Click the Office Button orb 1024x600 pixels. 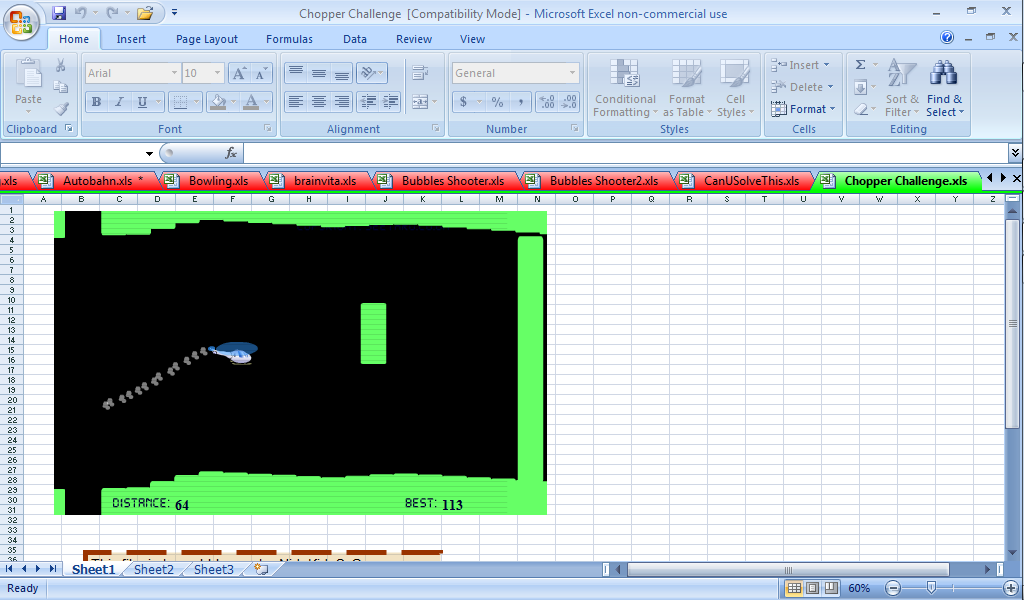click(22, 22)
